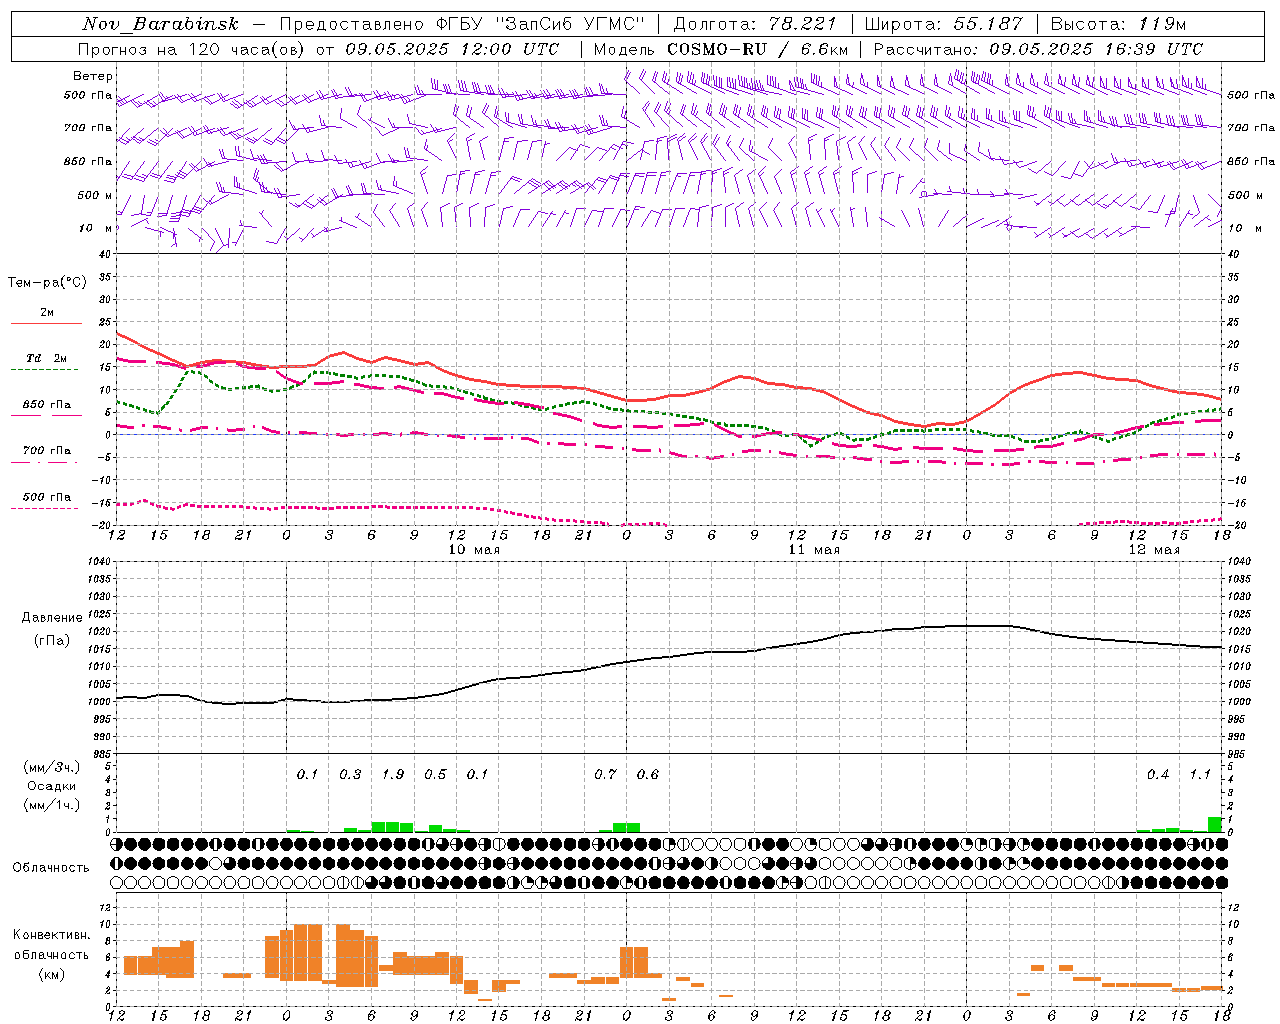The height and width of the screenshot is (1024, 1280).
Task: Select the elevation text Высота: 119м
Action: point(1119,24)
